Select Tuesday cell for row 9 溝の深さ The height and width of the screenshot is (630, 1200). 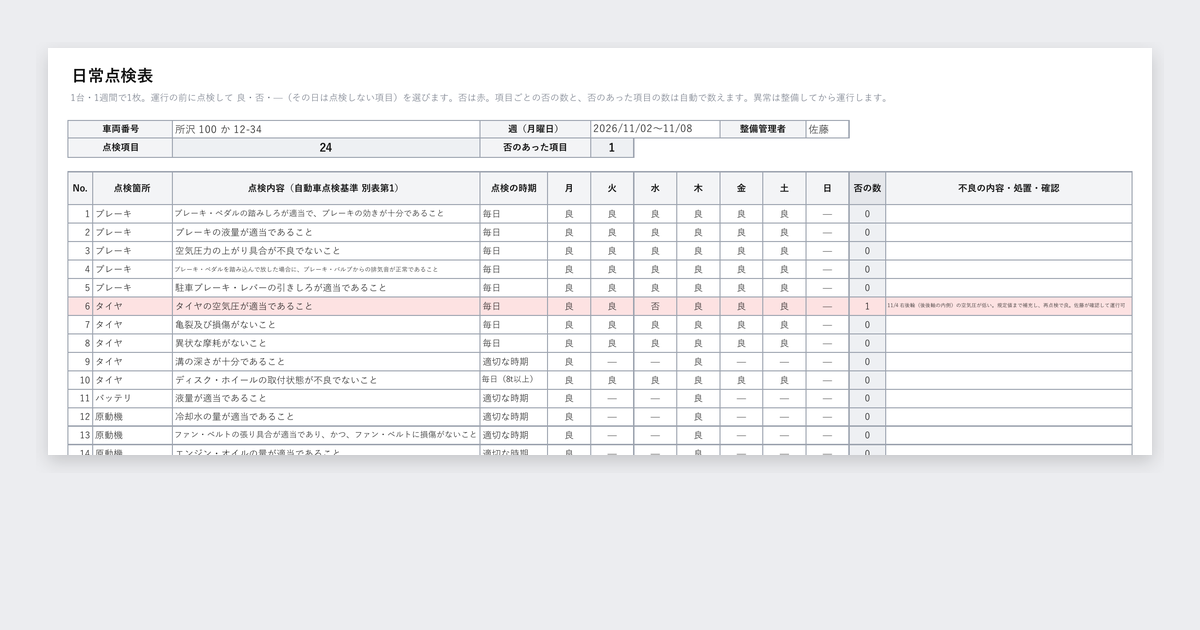point(612,362)
